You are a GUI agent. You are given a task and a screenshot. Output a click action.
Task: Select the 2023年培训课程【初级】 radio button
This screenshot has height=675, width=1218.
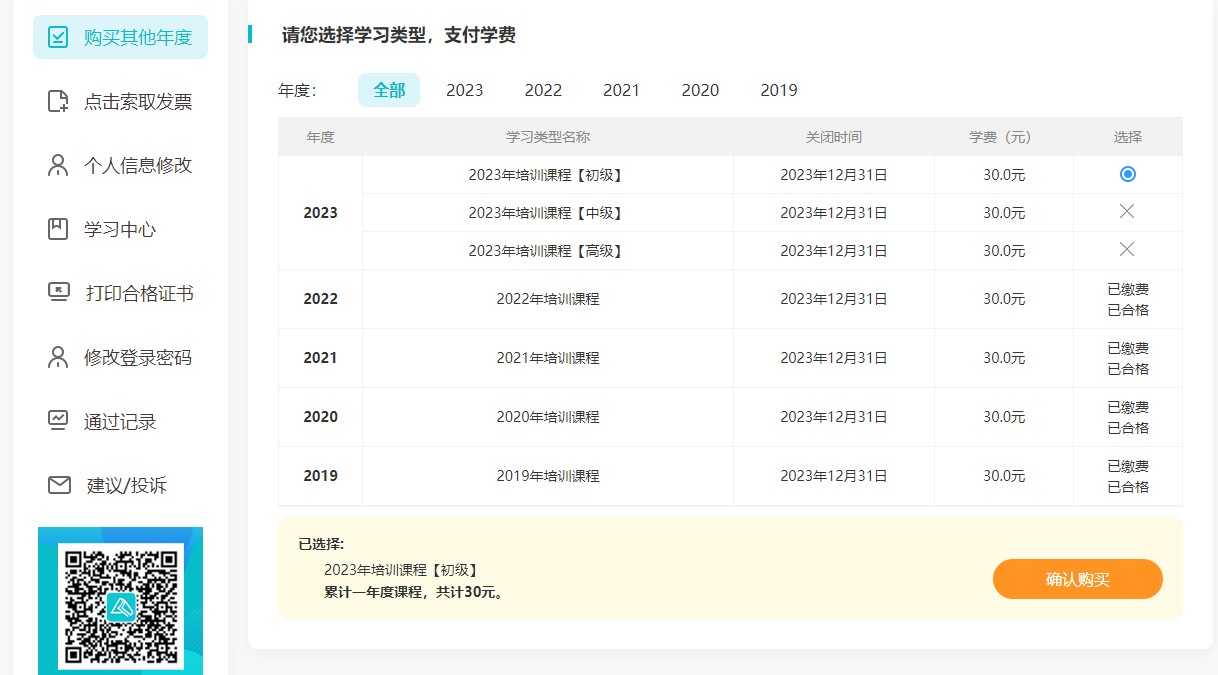pyautogui.click(x=1127, y=174)
